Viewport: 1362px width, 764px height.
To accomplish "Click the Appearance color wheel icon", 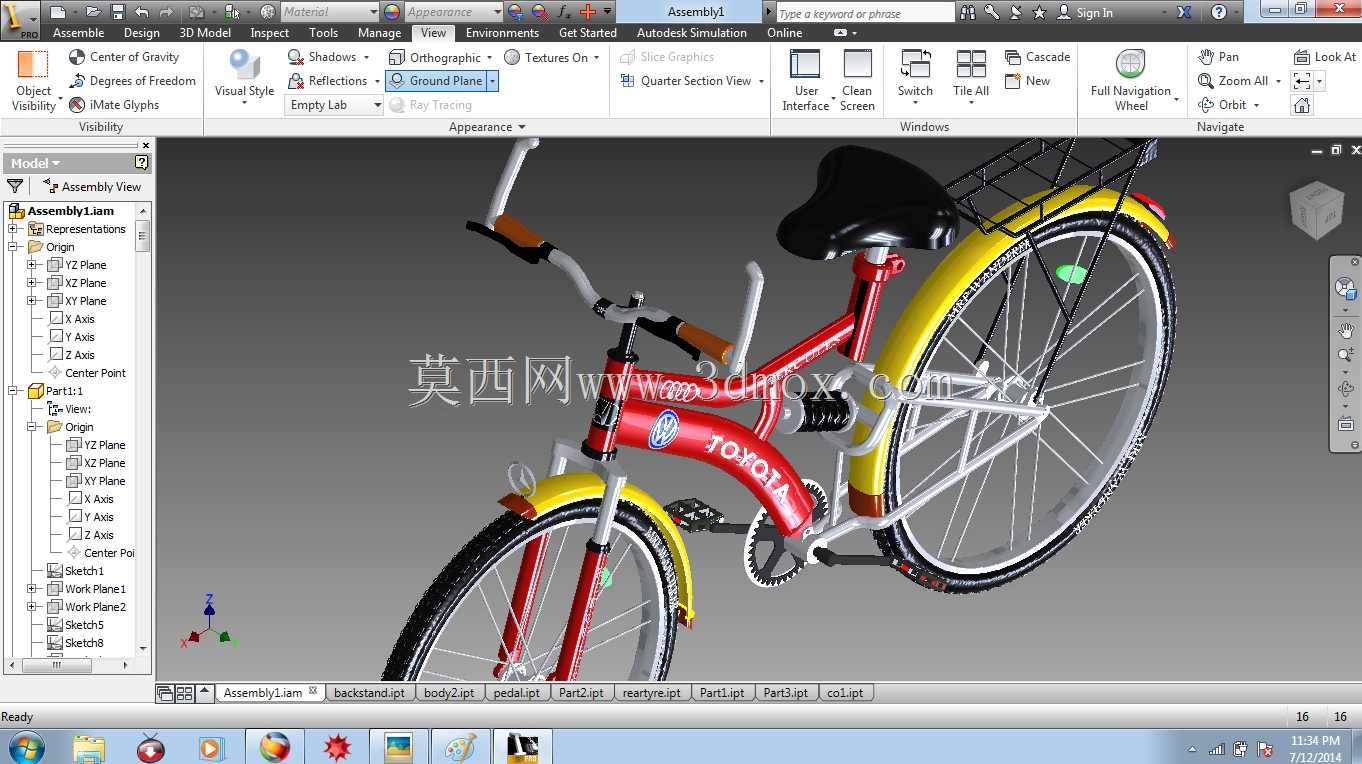I will [x=392, y=12].
